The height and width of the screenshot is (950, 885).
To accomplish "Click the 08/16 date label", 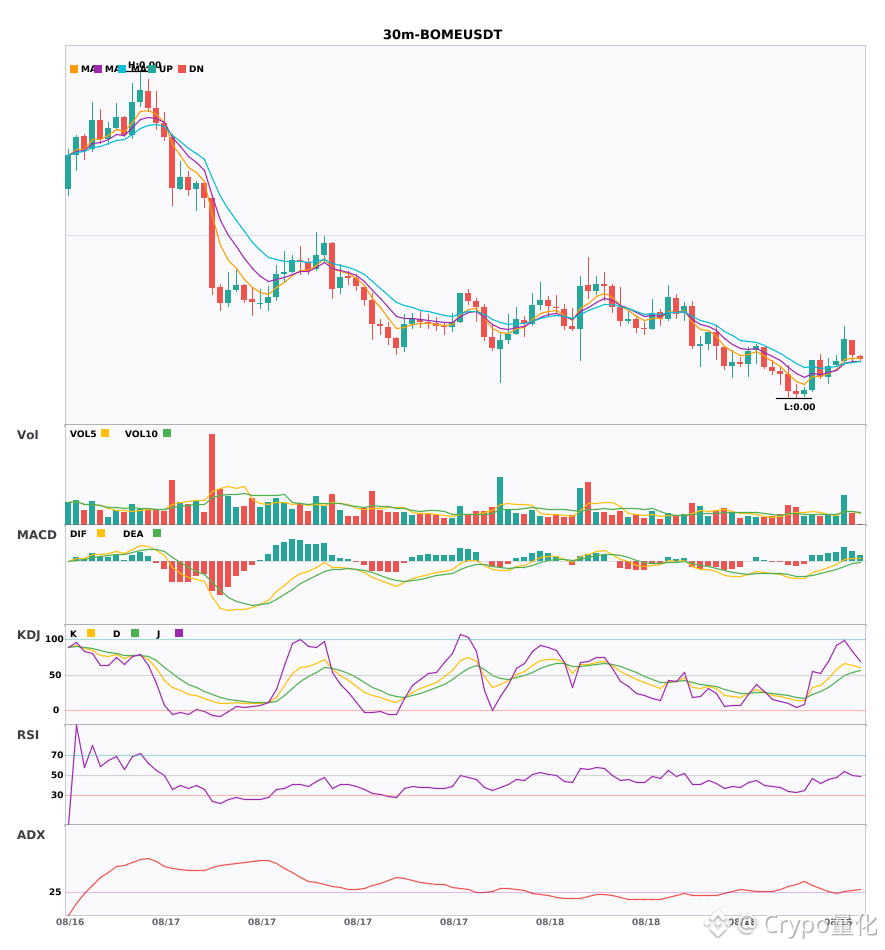I will pos(70,922).
